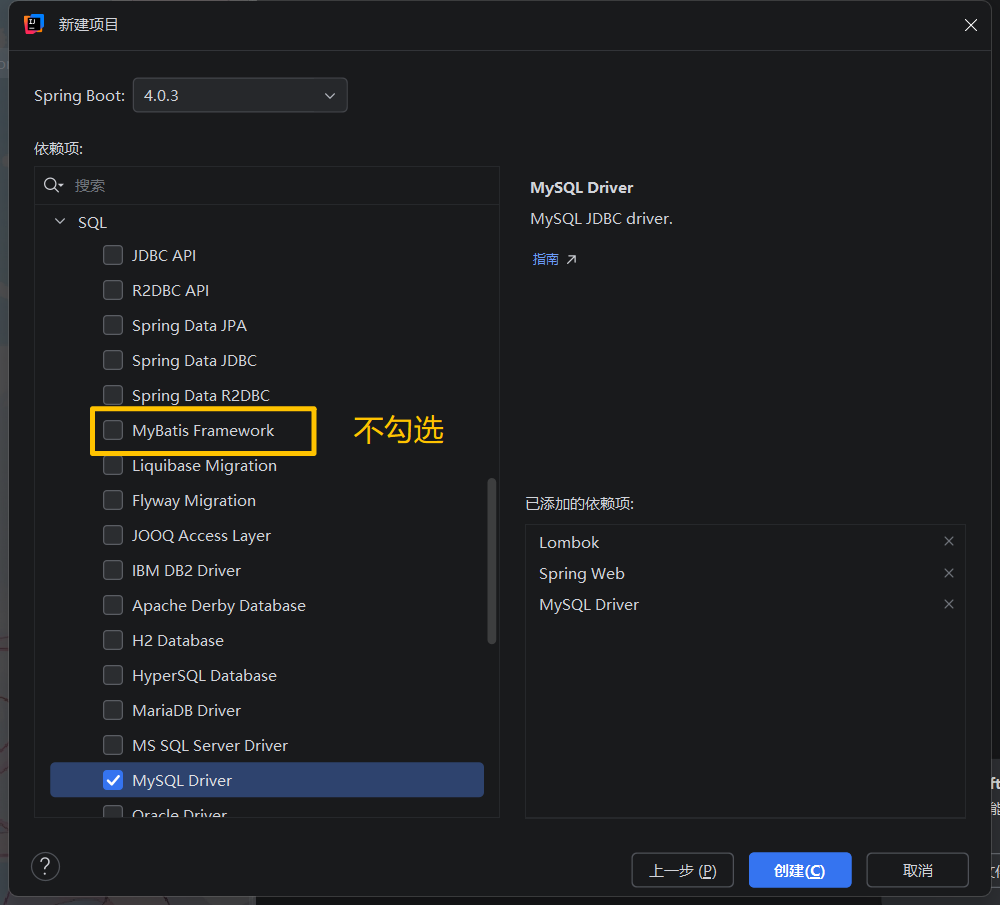Select the JDBC API row label
This screenshot has width=1000, height=905.
tap(164, 256)
